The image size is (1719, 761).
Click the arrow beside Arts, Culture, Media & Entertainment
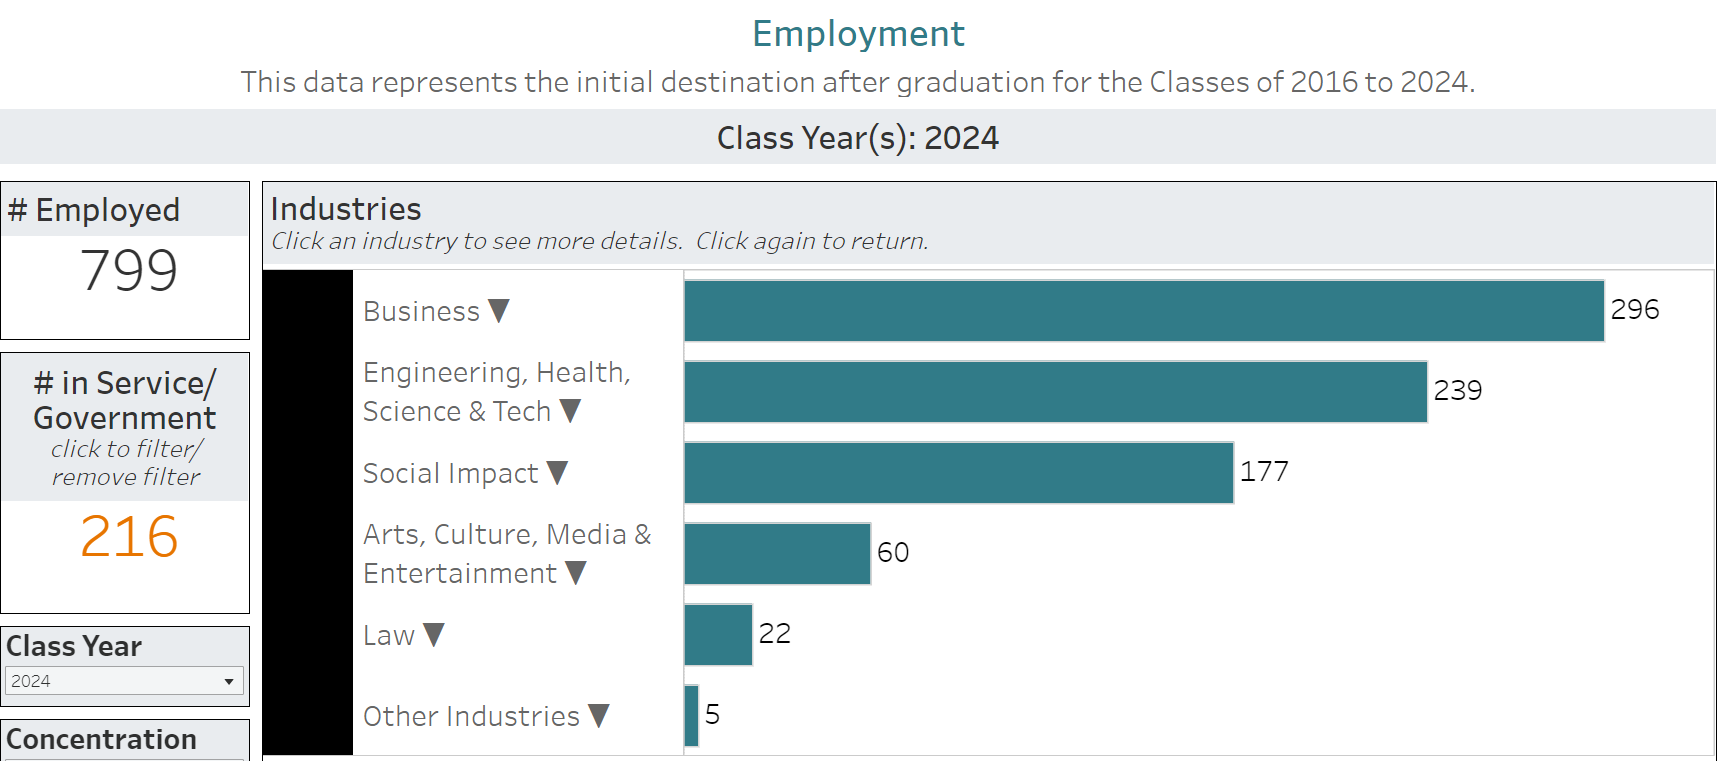pyautogui.click(x=575, y=573)
